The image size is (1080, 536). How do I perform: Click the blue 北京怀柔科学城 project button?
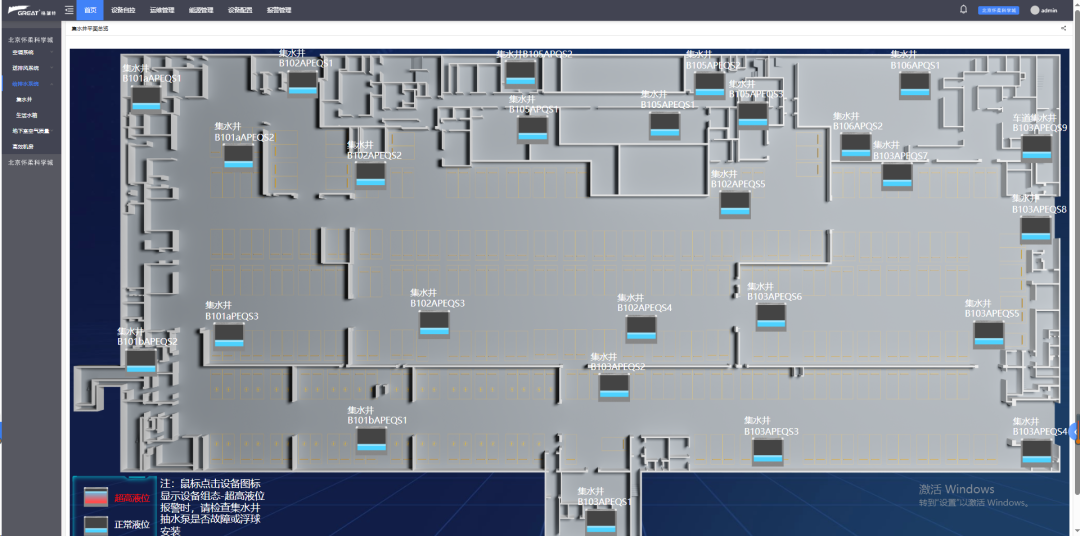coord(998,10)
